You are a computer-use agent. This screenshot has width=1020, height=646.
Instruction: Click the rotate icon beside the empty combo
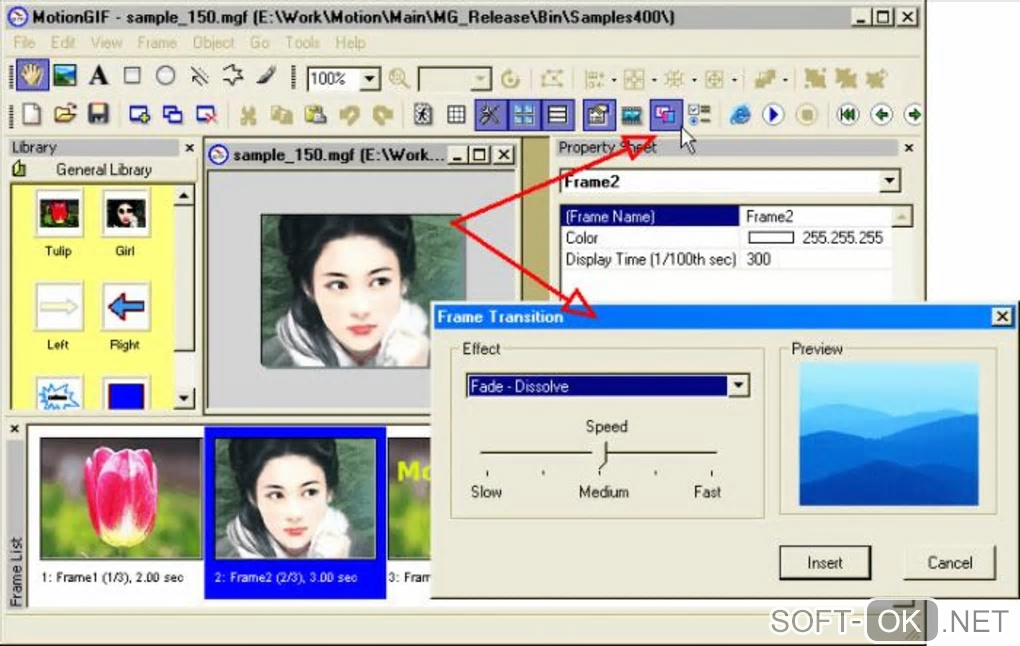(x=511, y=79)
